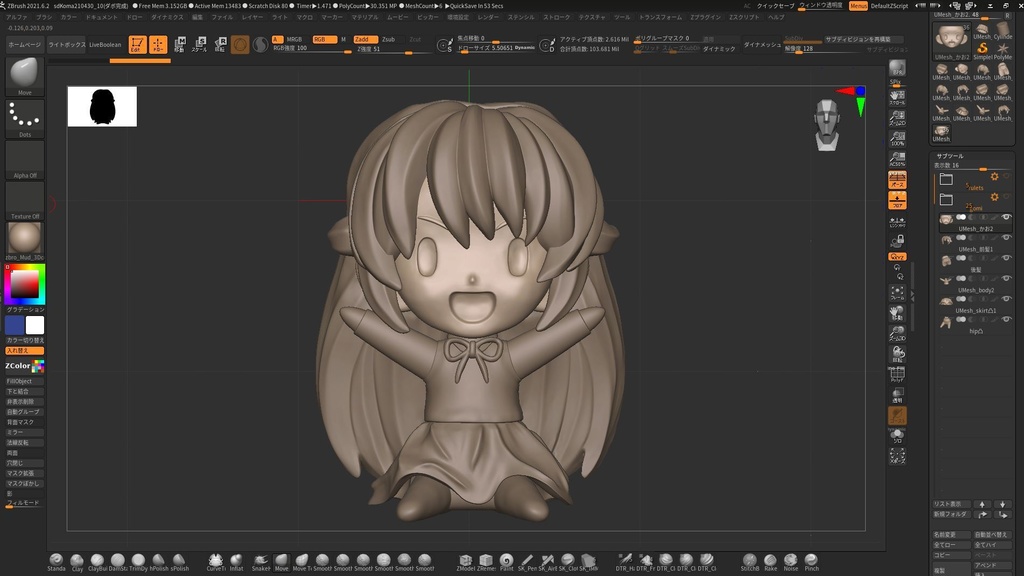This screenshot has height=576, width=1024.
Task: Select the SimpleBrush tool thumbnail
Action: pos(982,49)
